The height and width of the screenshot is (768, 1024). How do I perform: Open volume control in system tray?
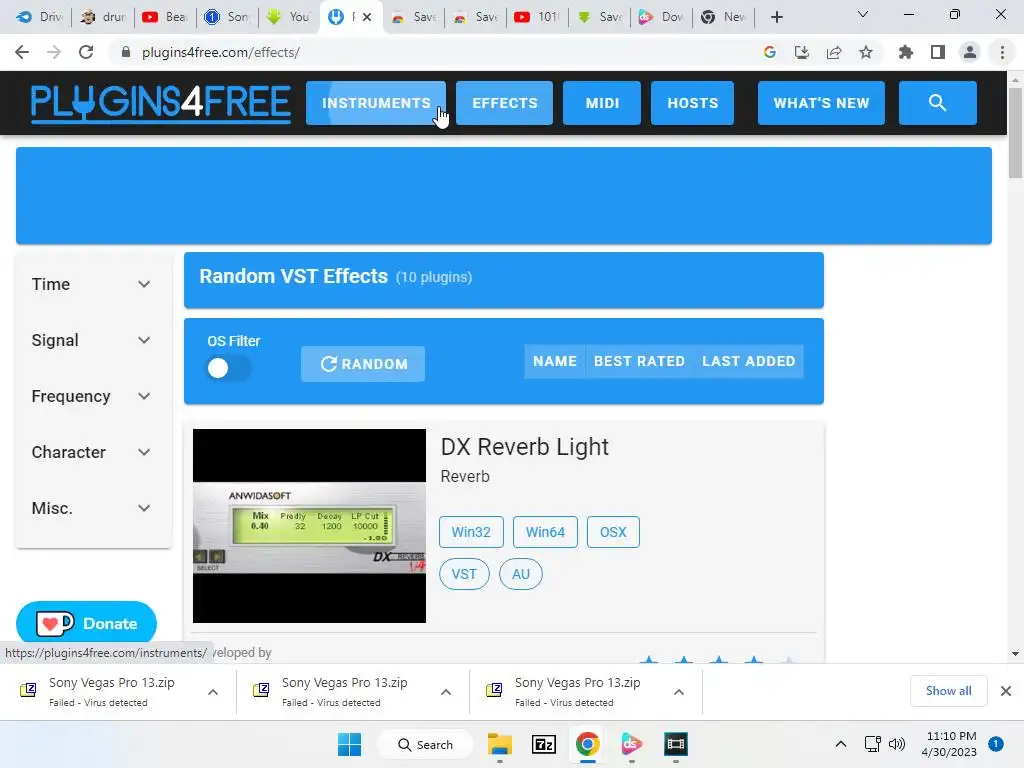897,744
